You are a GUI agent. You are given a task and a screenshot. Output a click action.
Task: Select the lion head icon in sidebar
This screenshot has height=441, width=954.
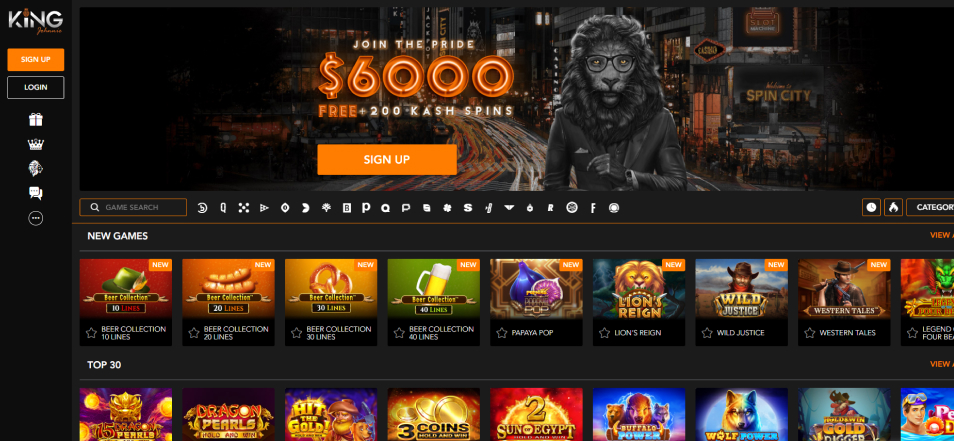click(36, 168)
